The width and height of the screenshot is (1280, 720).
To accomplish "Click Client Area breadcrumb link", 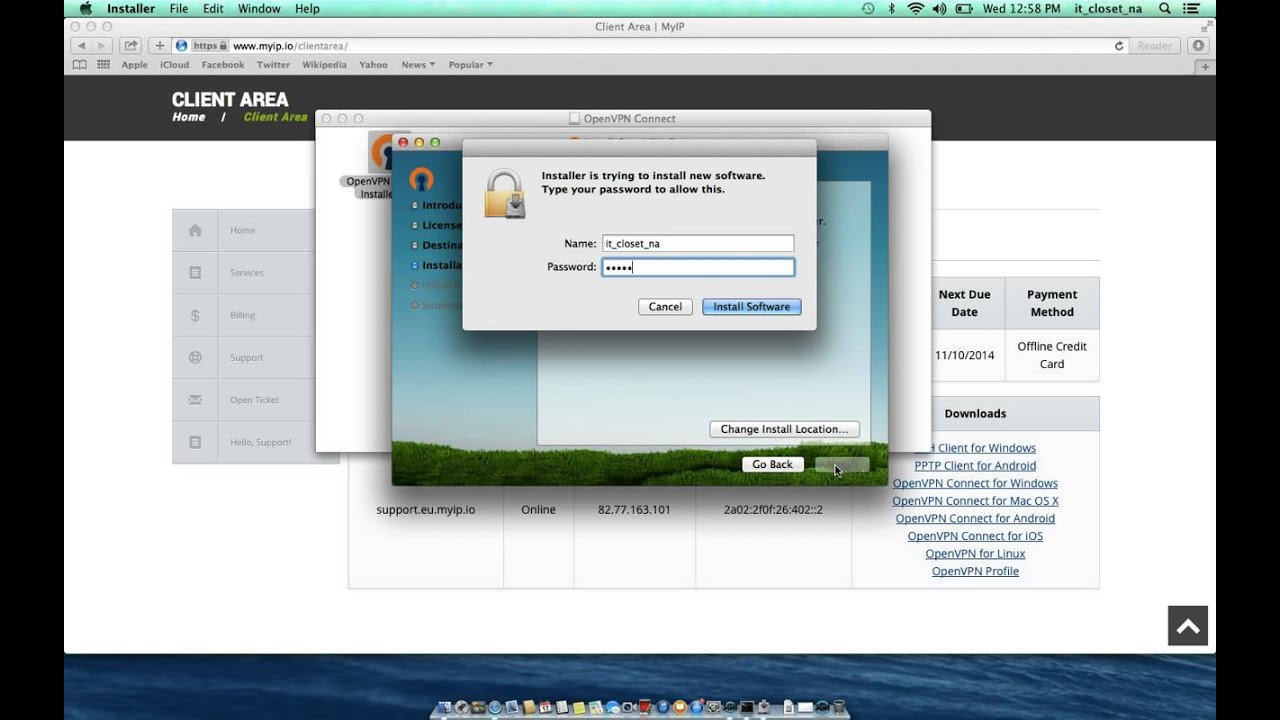I will tap(275, 117).
